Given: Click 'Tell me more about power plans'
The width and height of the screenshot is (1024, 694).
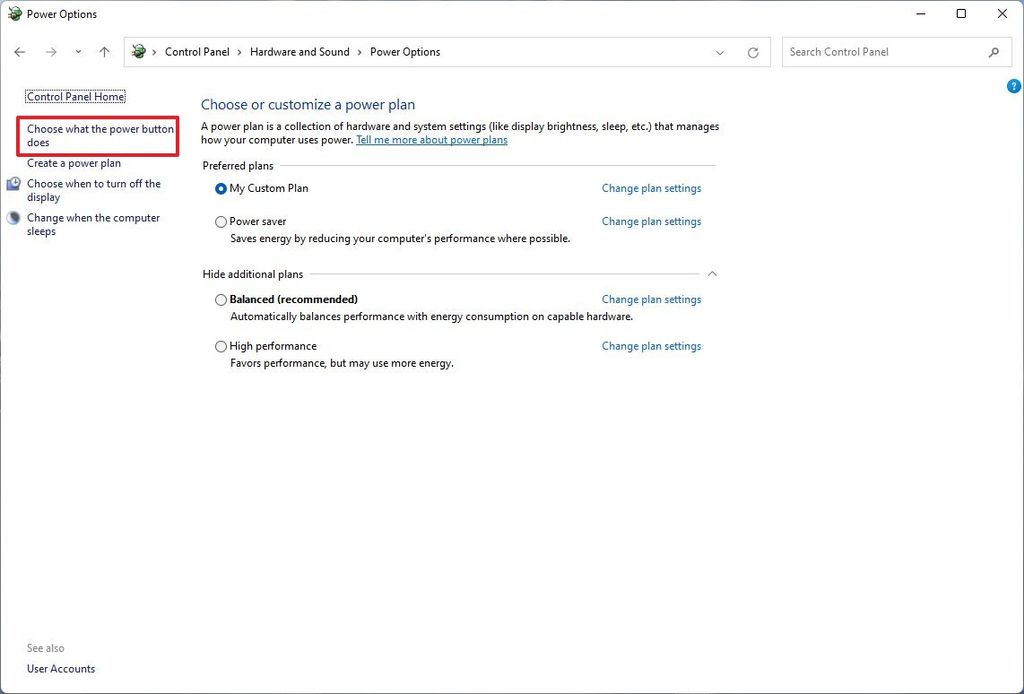Looking at the screenshot, I should 431,140.
